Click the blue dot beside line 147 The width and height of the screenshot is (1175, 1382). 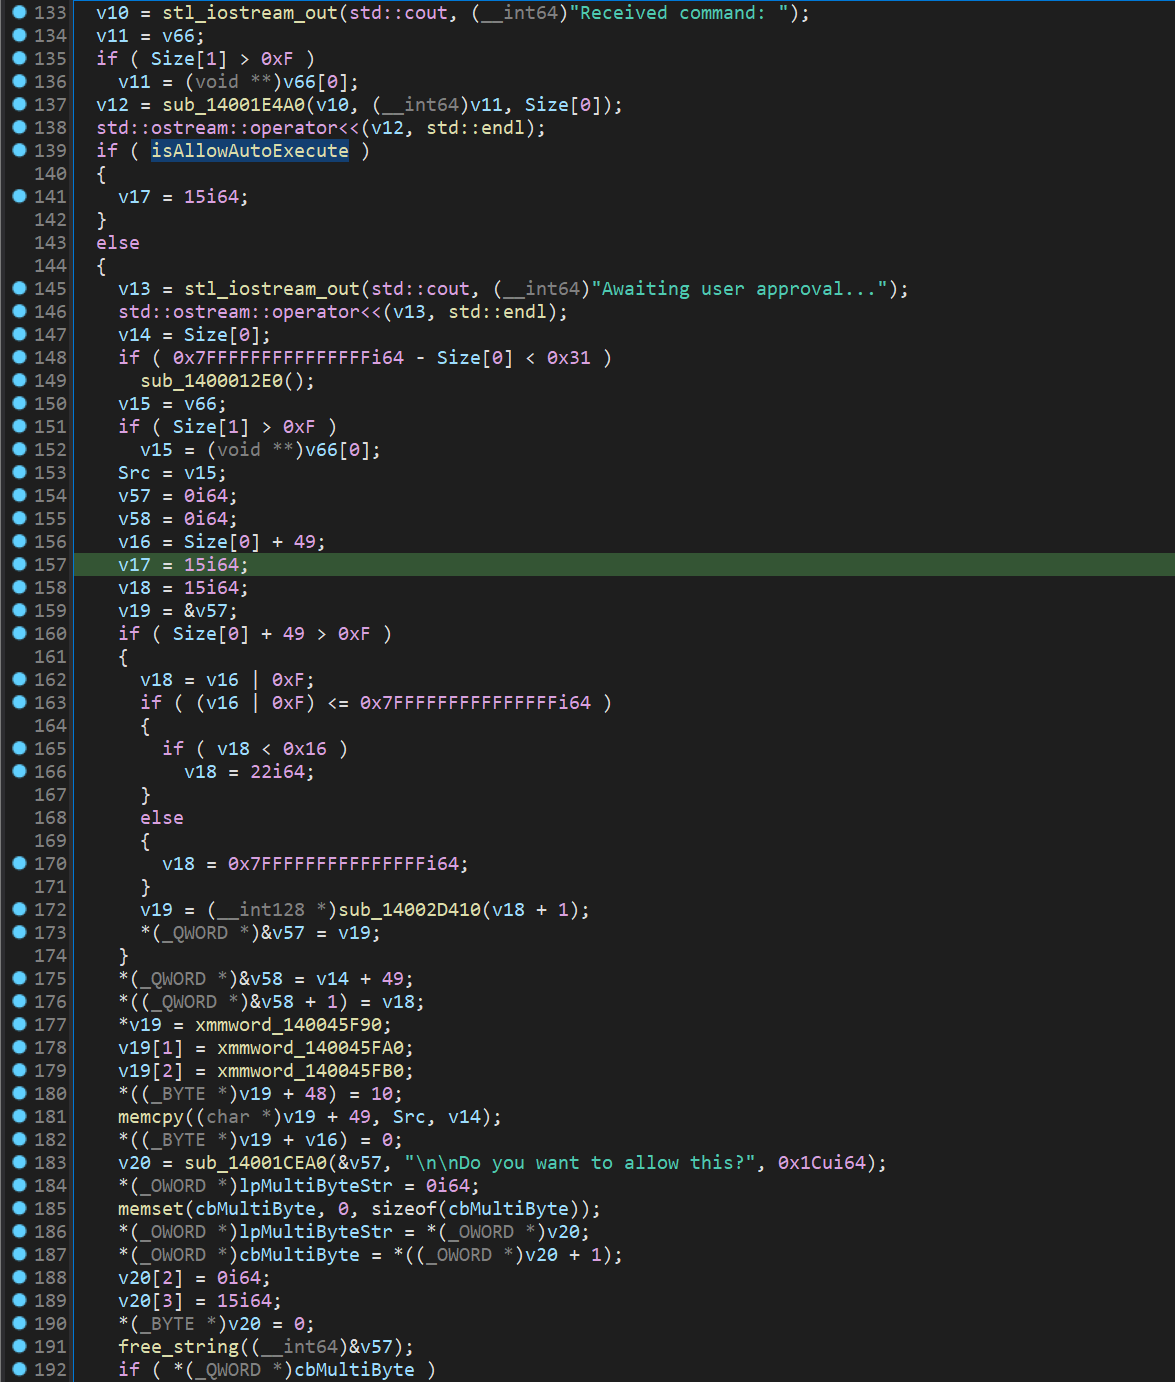(19, 334)
